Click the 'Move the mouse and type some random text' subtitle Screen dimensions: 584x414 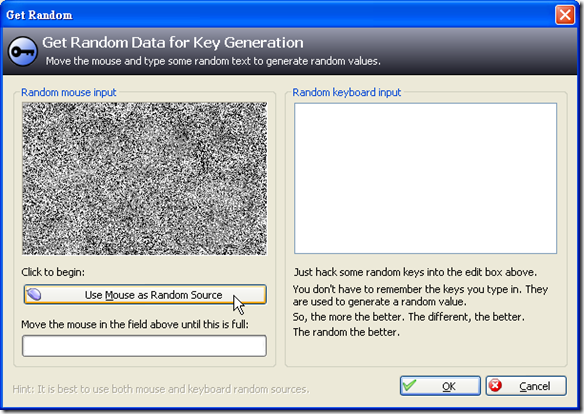click(x=213, y=61)
